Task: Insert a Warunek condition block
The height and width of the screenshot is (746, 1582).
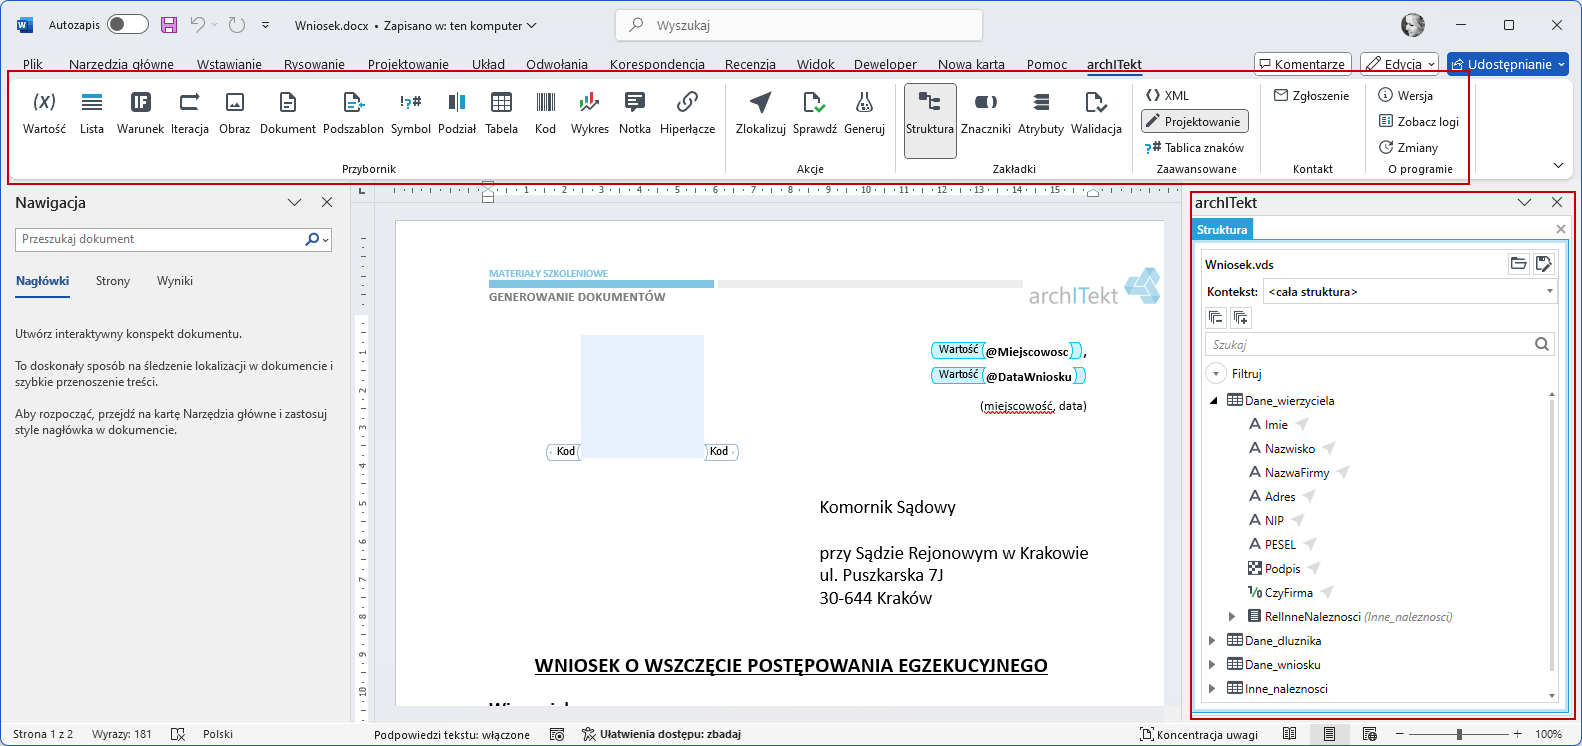Action: pos(140,112)
